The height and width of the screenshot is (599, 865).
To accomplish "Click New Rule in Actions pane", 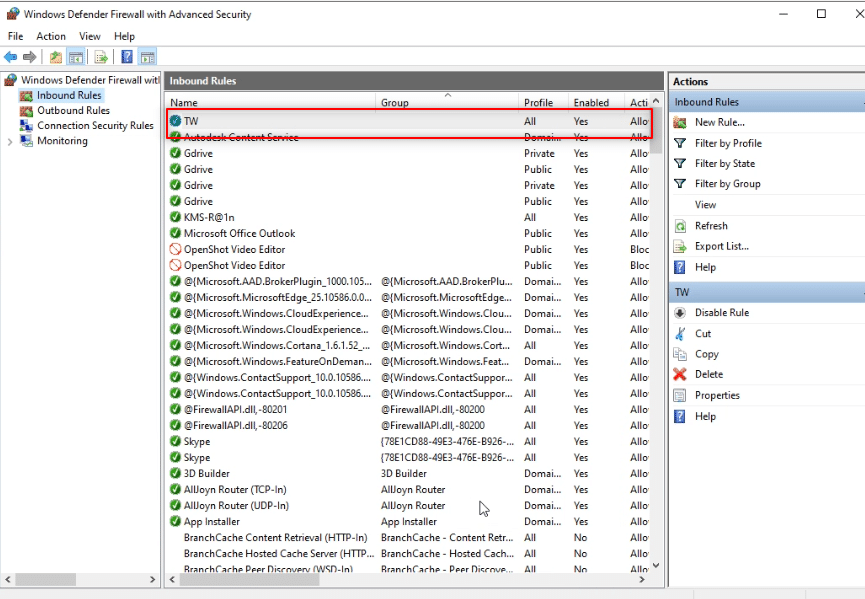I will click(719, 122).
